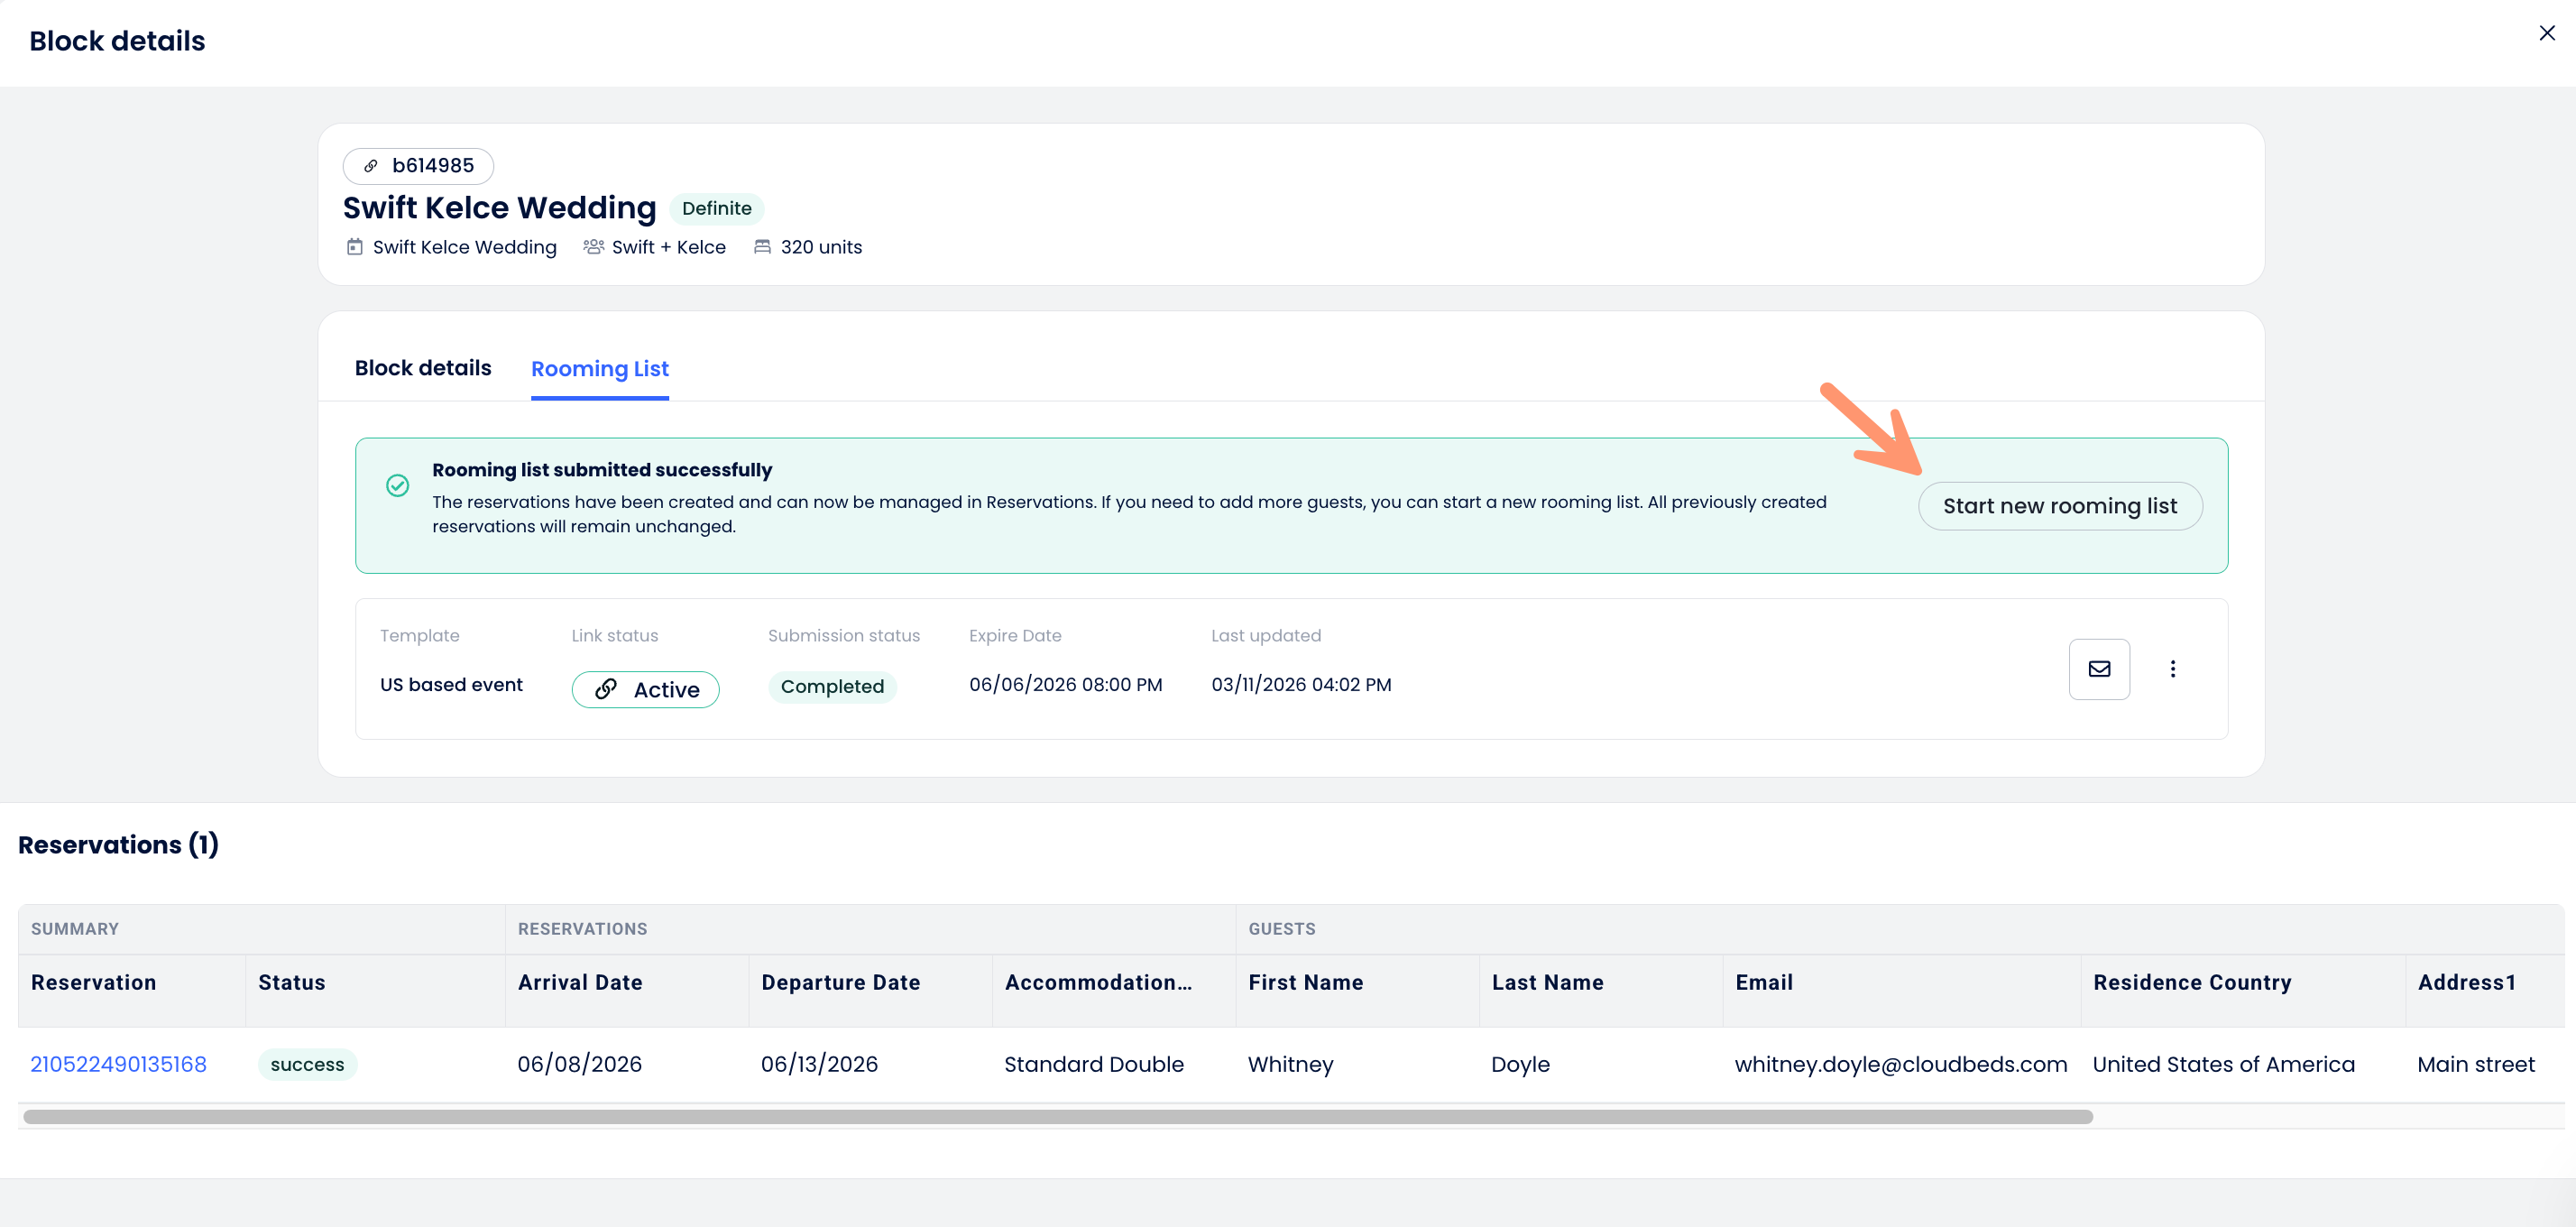Open reservation 210522490135168 link
The image size is (2576, 1227).
118,1064
